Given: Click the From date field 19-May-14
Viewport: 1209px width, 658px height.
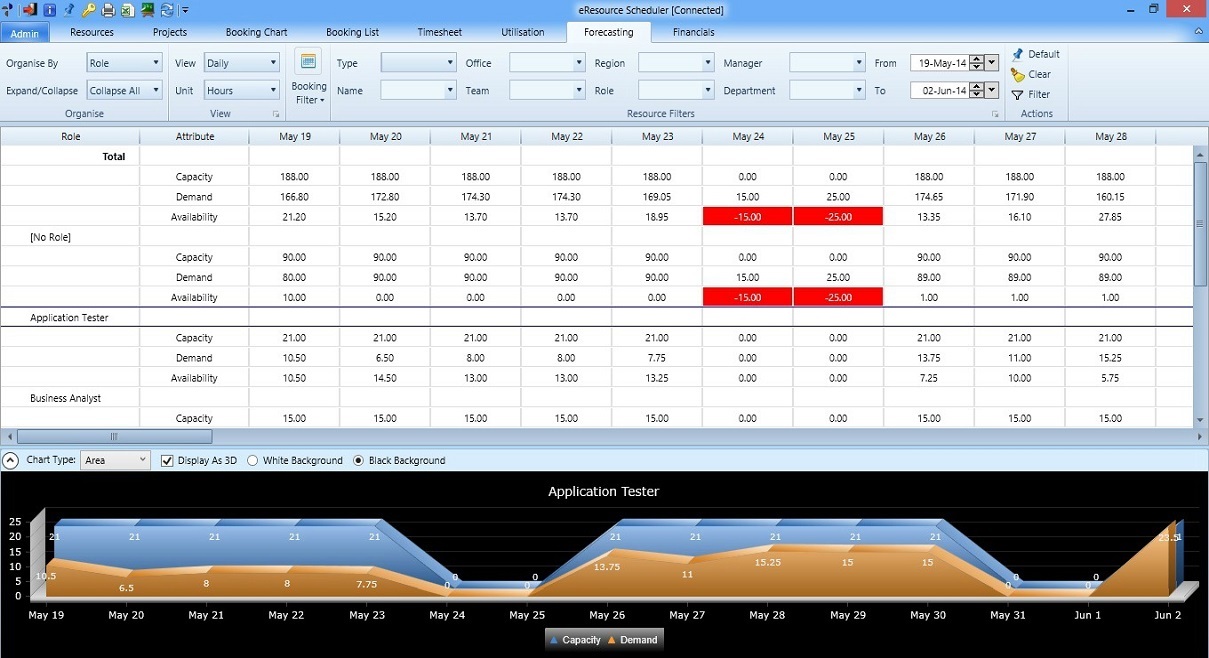Looking at the screenshot, I should tap(939, 63).
